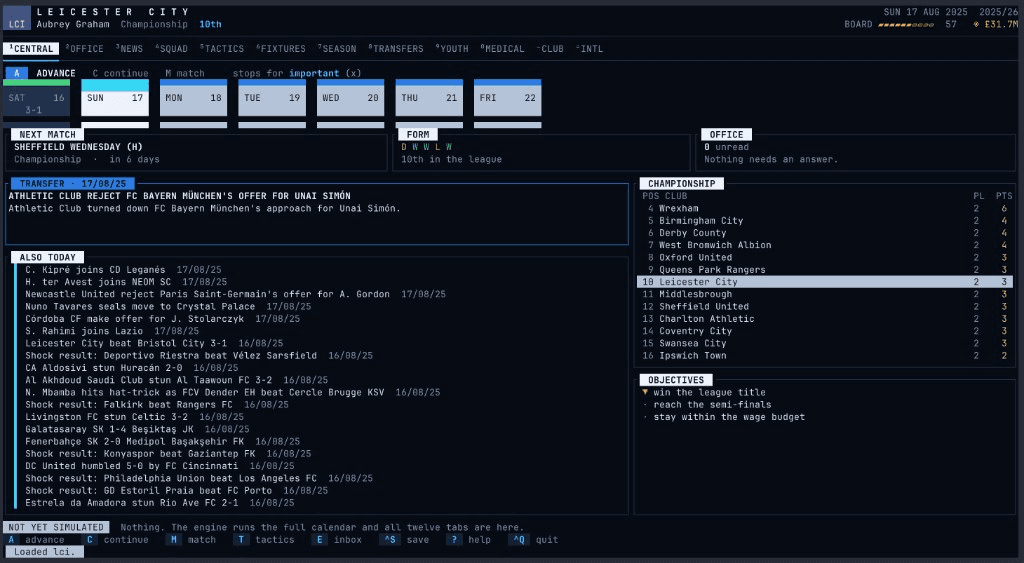This screenshot has width=1024, height=563.
Task: Click the 0 unread office status
Action: click(726, 147)
